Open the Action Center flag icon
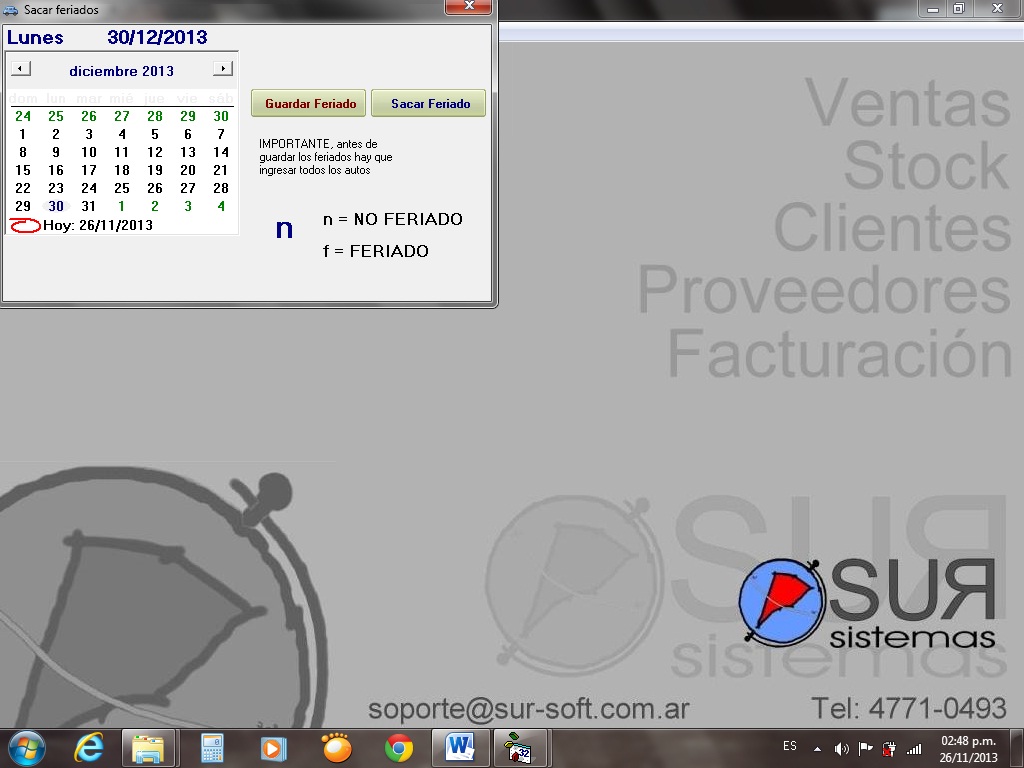Screen dimensions: 1024x768 (865, 749)
